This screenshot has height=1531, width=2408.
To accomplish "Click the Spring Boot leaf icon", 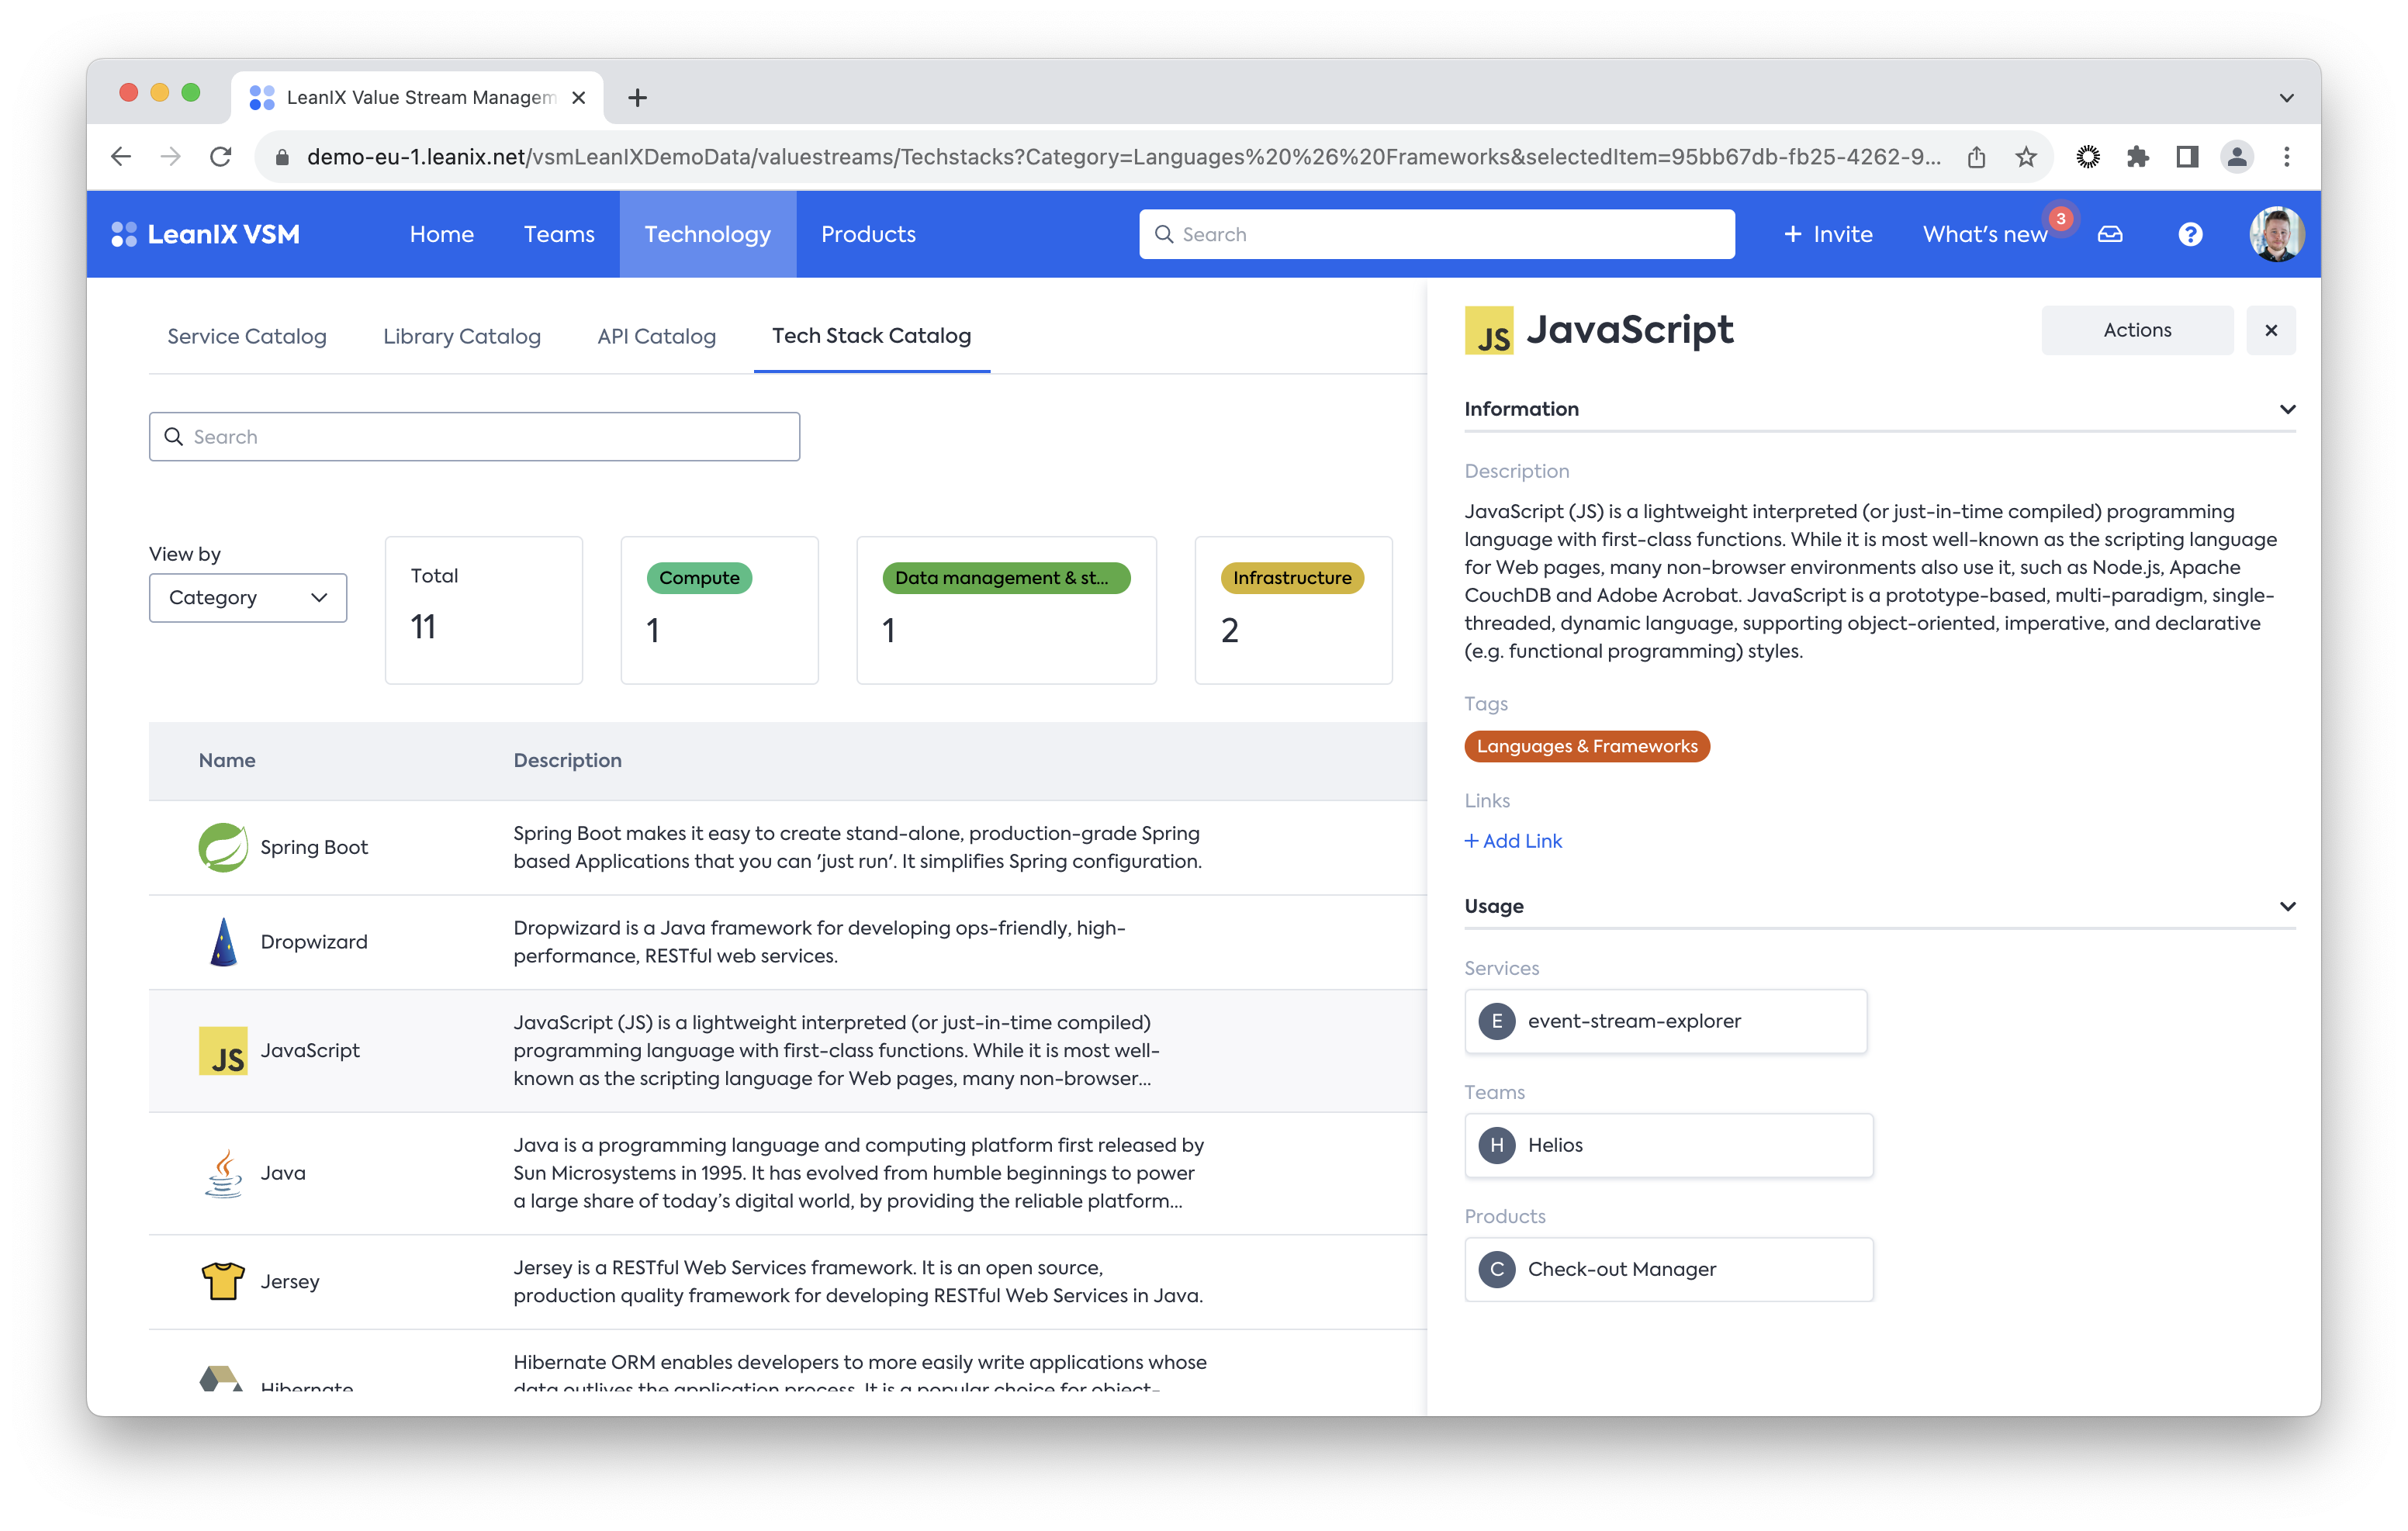I will click(x=223, y=847).
